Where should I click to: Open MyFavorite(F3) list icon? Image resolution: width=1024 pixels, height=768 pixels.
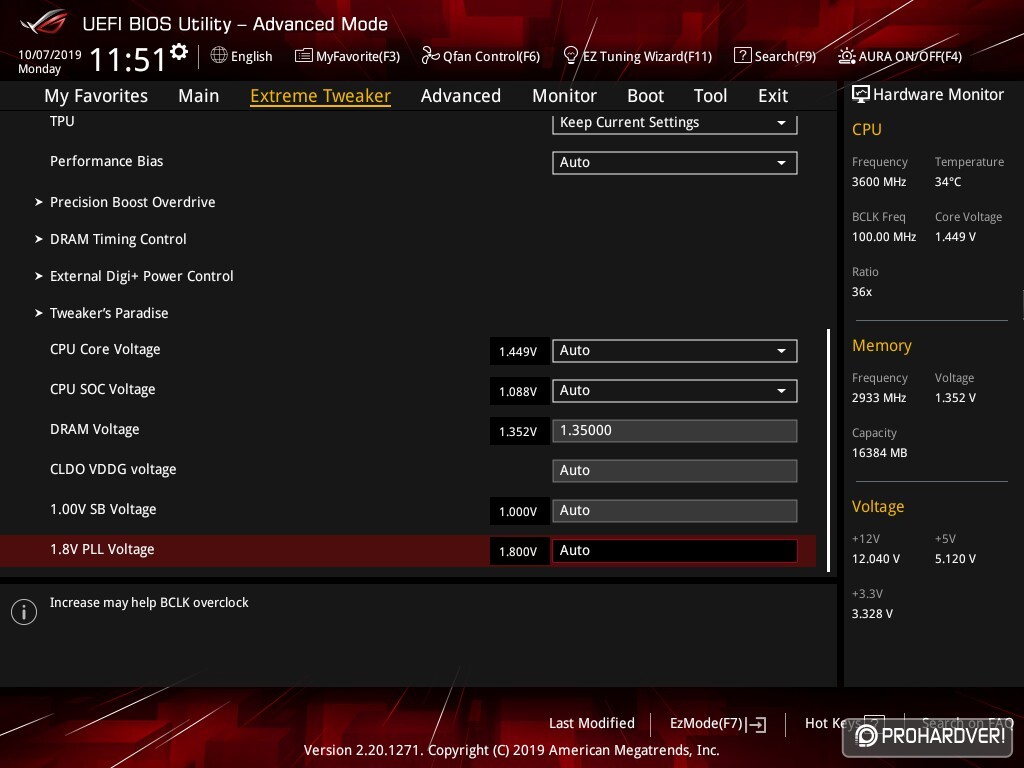pyautogui.click(x=303, y=56)
